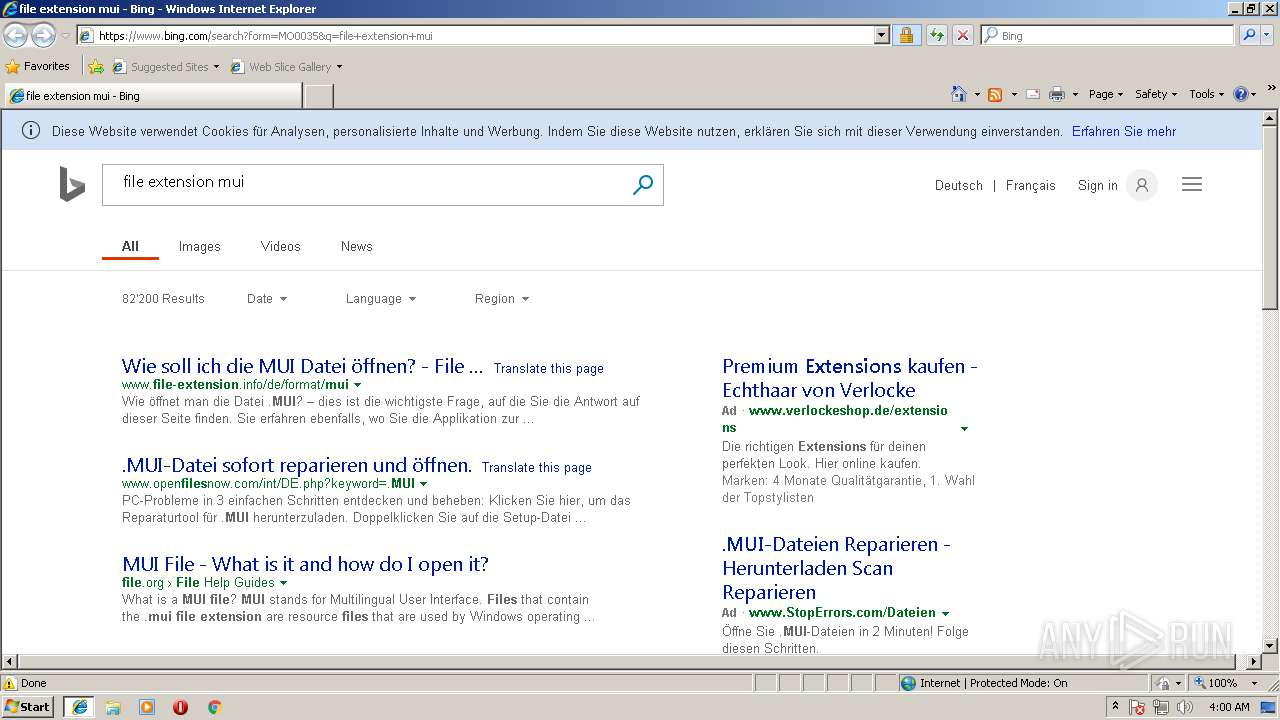This screenshot has width=1280, height=720.
Task: Open Windows Media Player from taskbar
Action: click(147, 707)
